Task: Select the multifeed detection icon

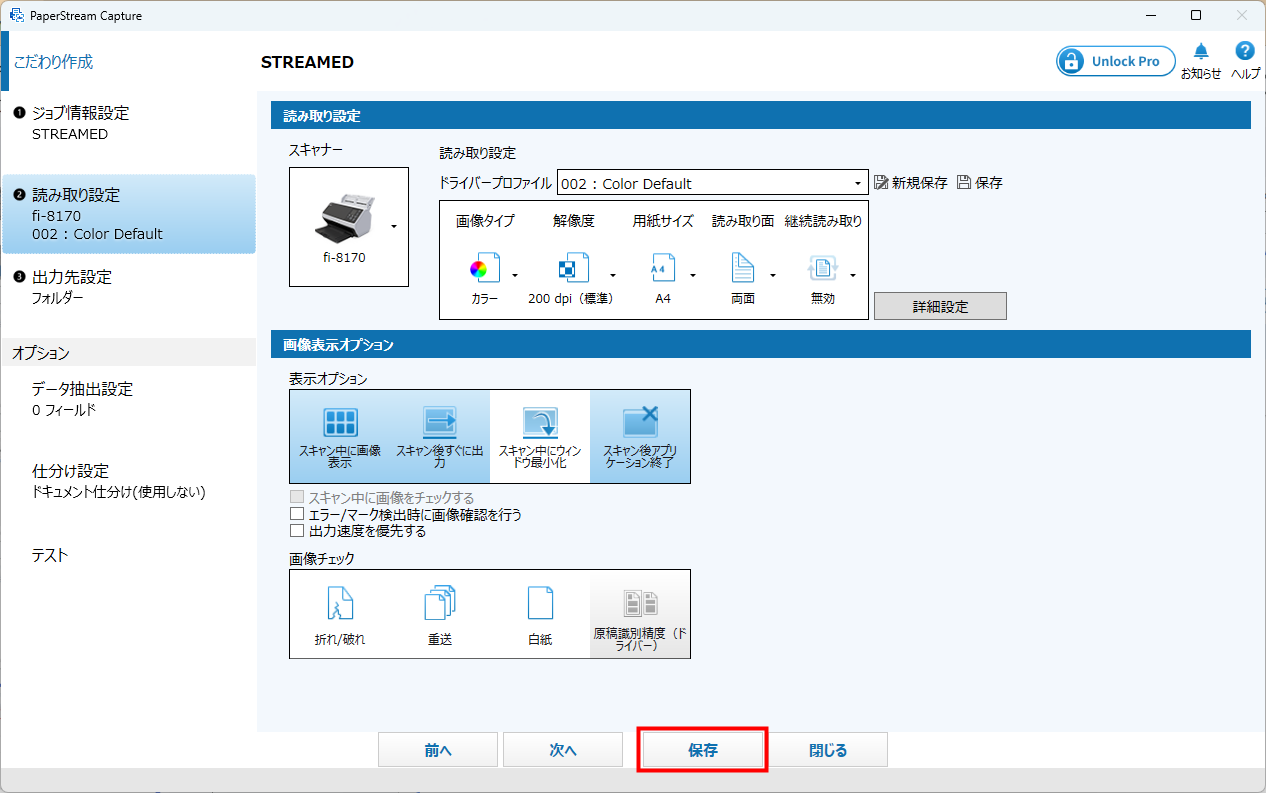Action: (440, 604)
